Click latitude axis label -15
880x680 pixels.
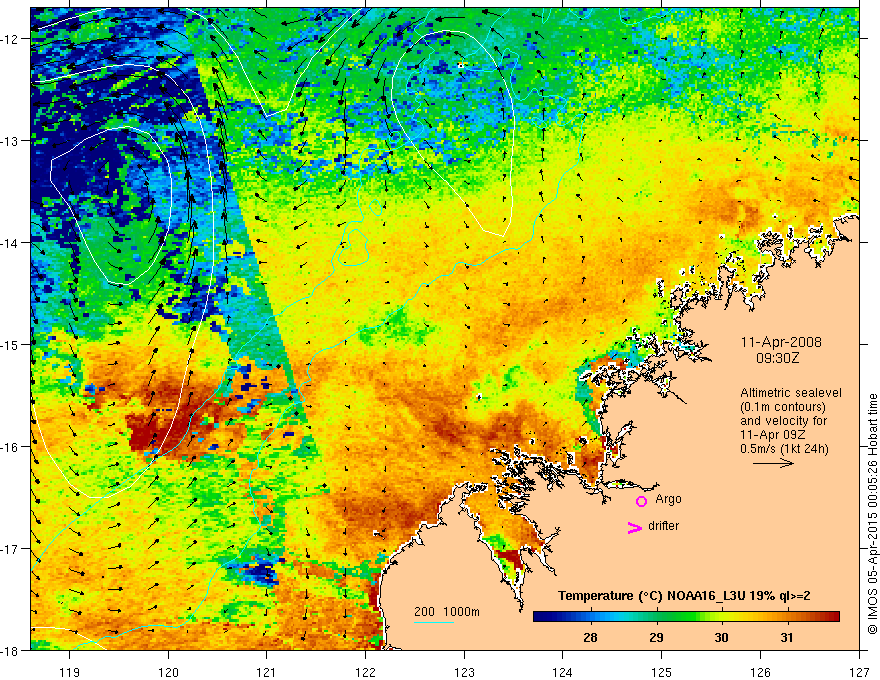point(11,344)
